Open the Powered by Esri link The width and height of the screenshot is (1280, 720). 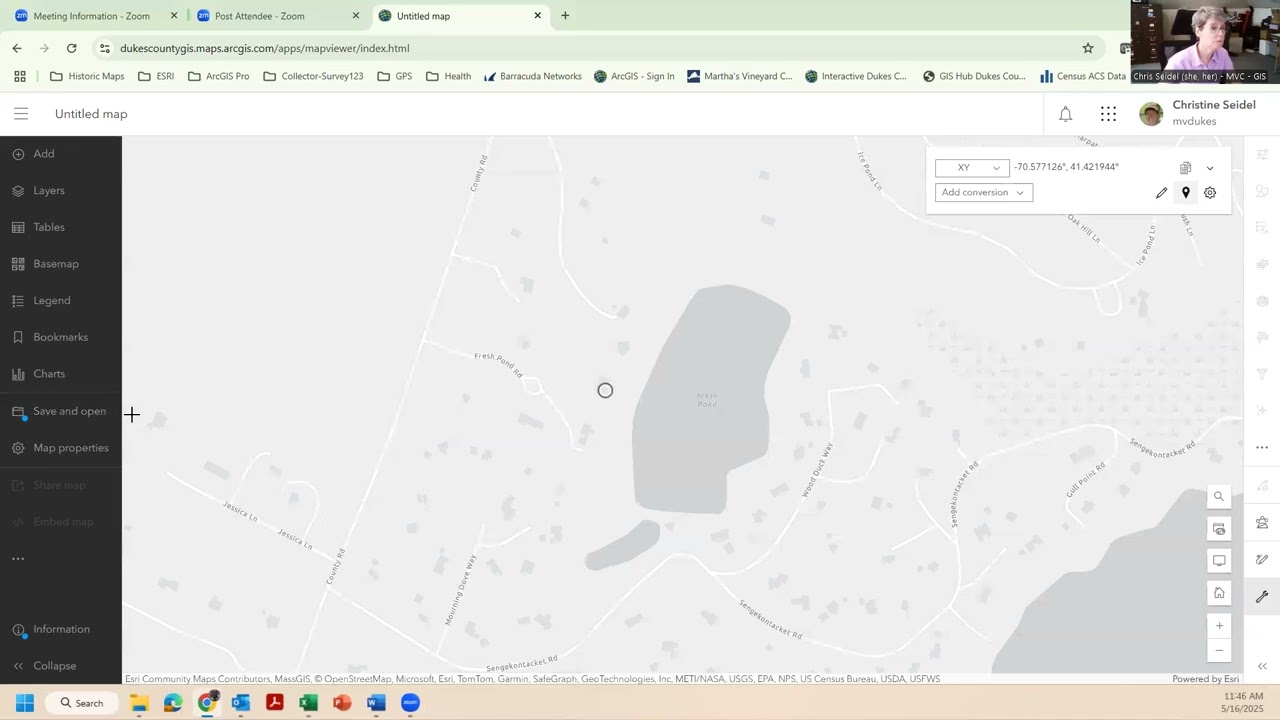click(1205, 679)
